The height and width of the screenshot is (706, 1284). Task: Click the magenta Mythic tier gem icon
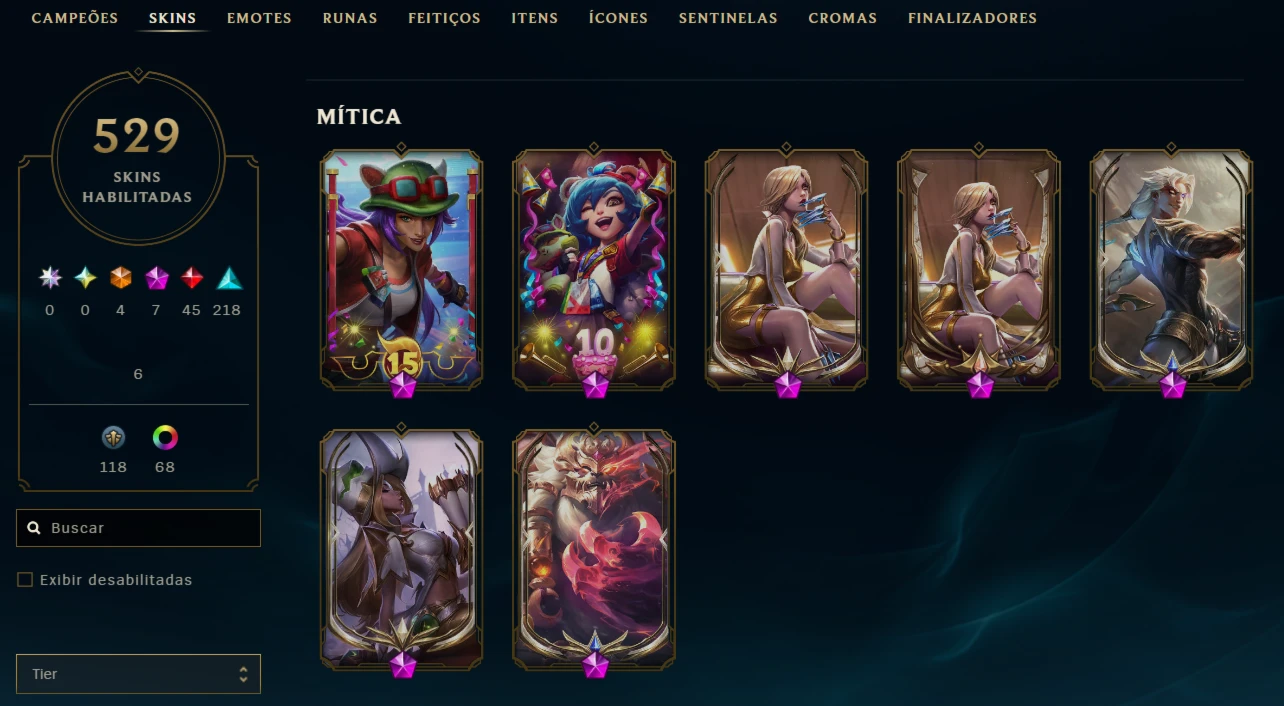click(157, 278)
